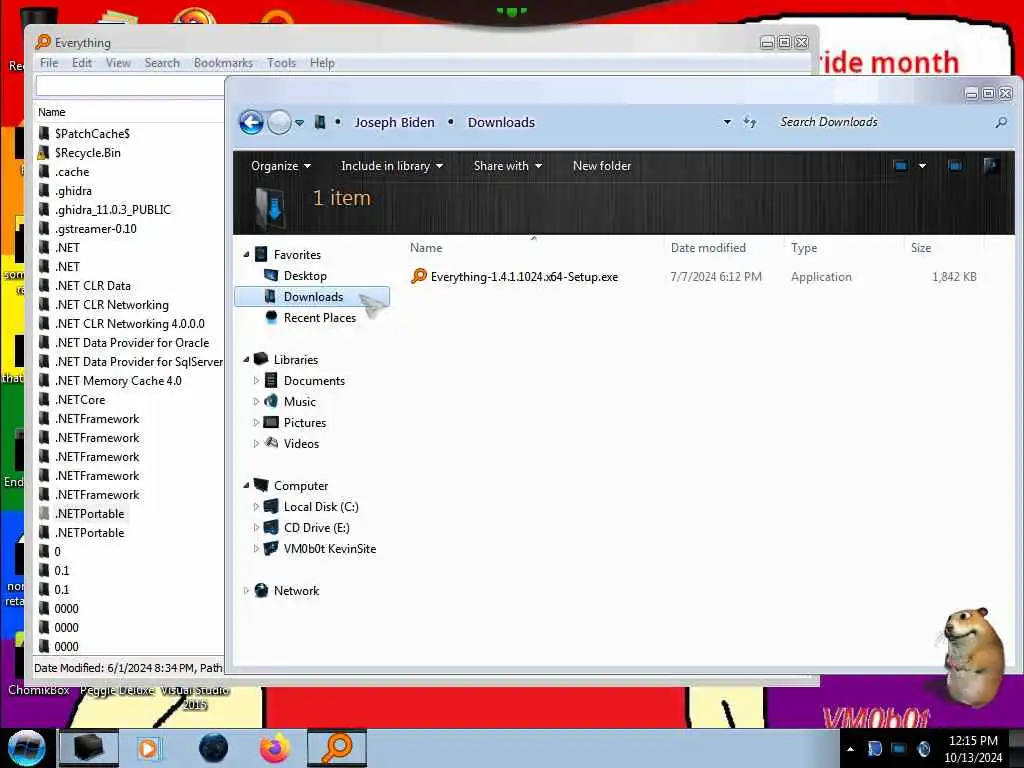Image resolution: width=1024 pixels, height=768 pixels.
Task: Click the Back arrow in Explorer
Action: [x=251, y=122]
